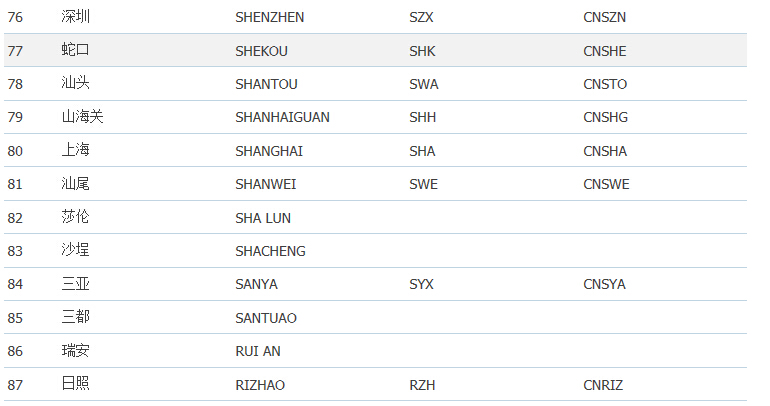The width and height of the screenshot is (770, 406).
Task: Click the Chinese name 蛇口
Action: (x=75, y=51)
